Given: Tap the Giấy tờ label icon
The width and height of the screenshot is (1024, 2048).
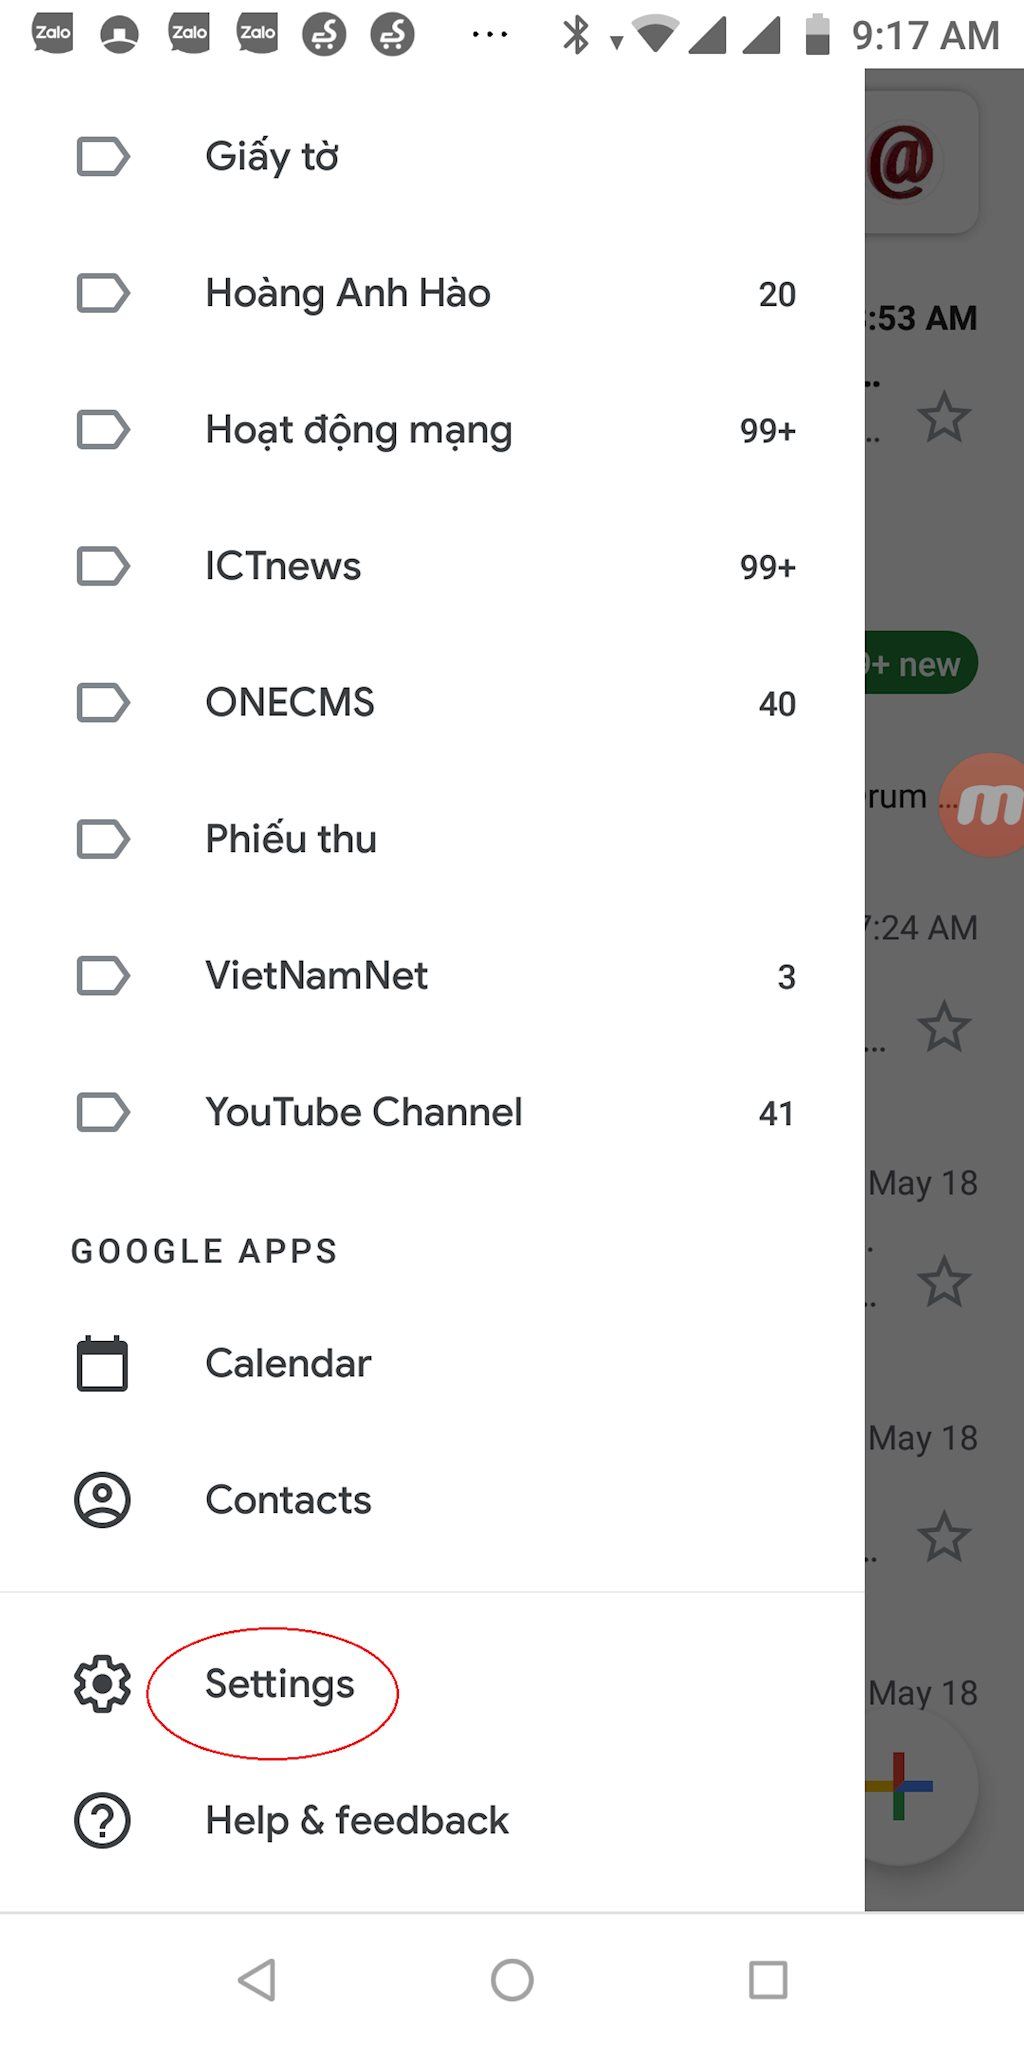Looking at the screenshot, I should tap(103, 157).
